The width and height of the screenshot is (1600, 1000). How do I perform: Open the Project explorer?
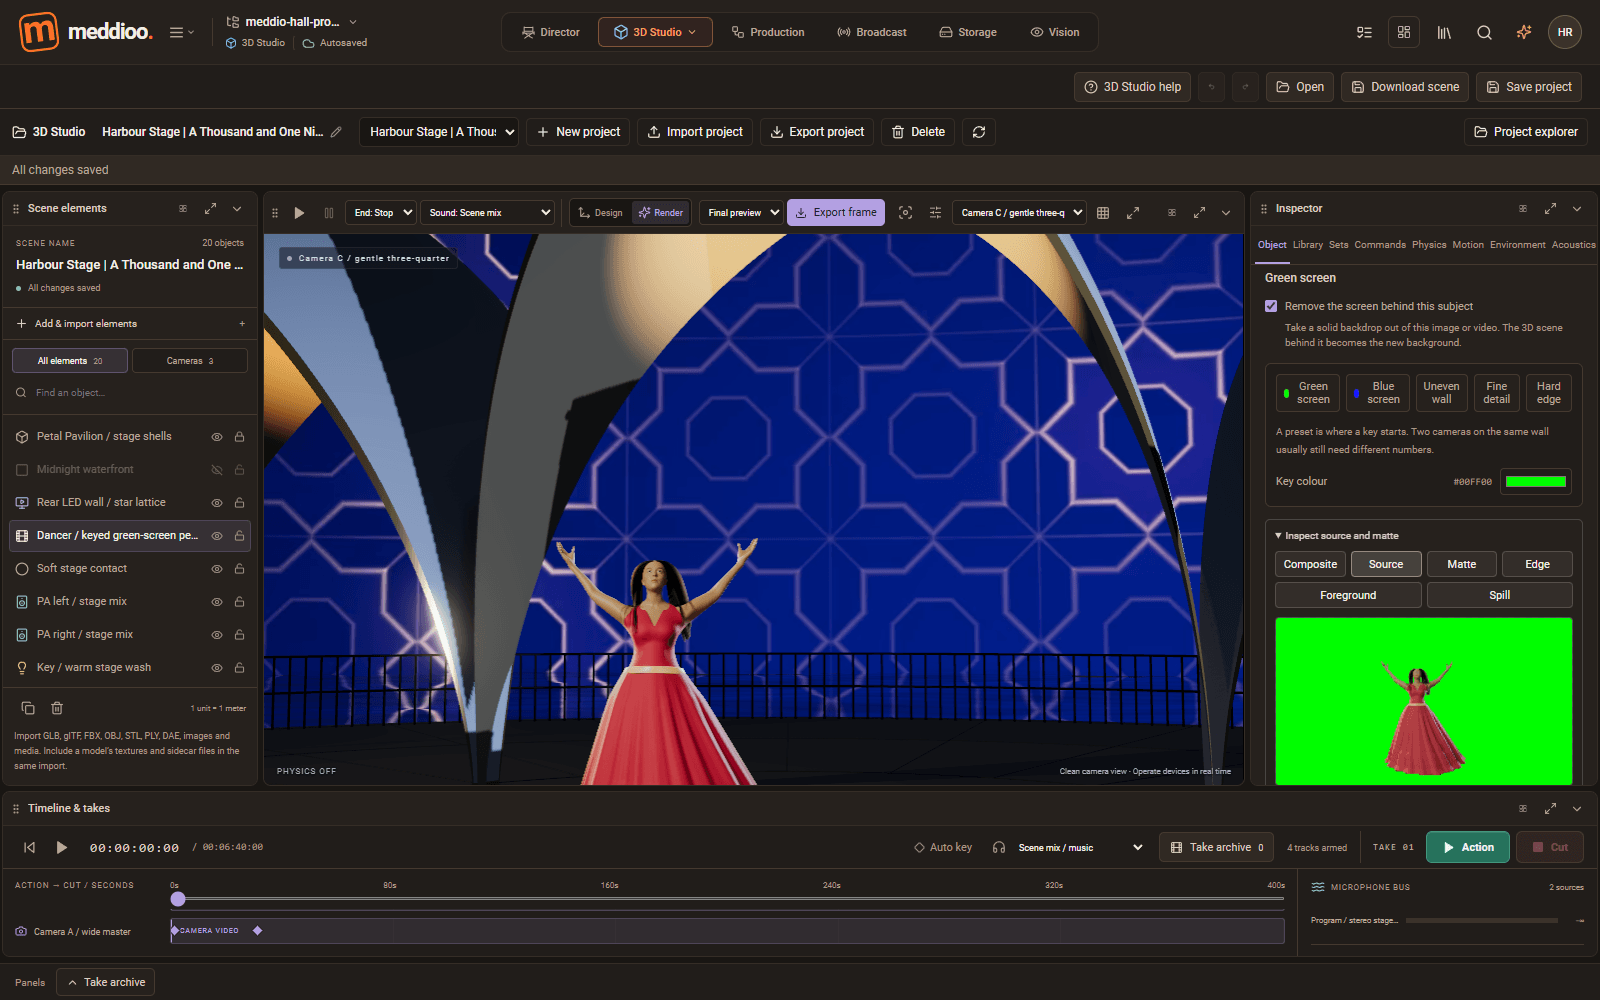click(x=1526, y=132)
